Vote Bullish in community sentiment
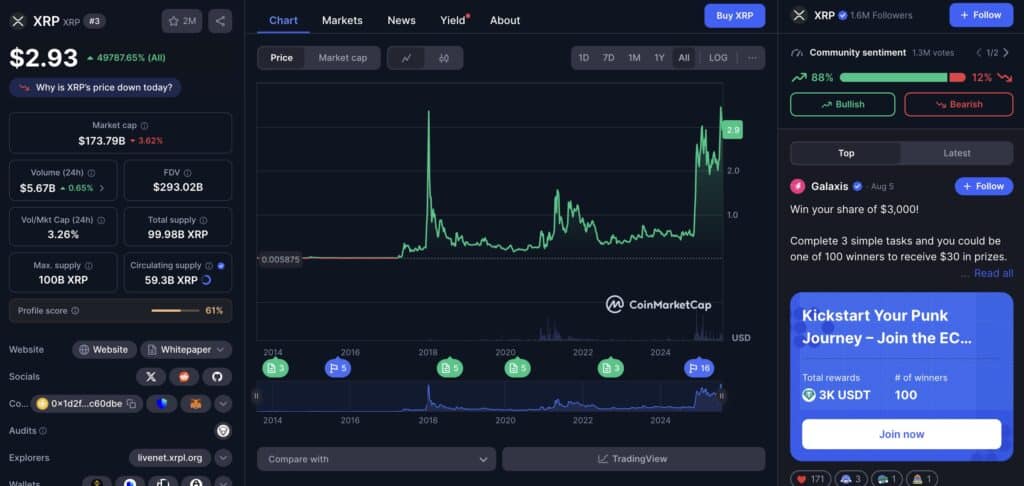 click(842, 105)
